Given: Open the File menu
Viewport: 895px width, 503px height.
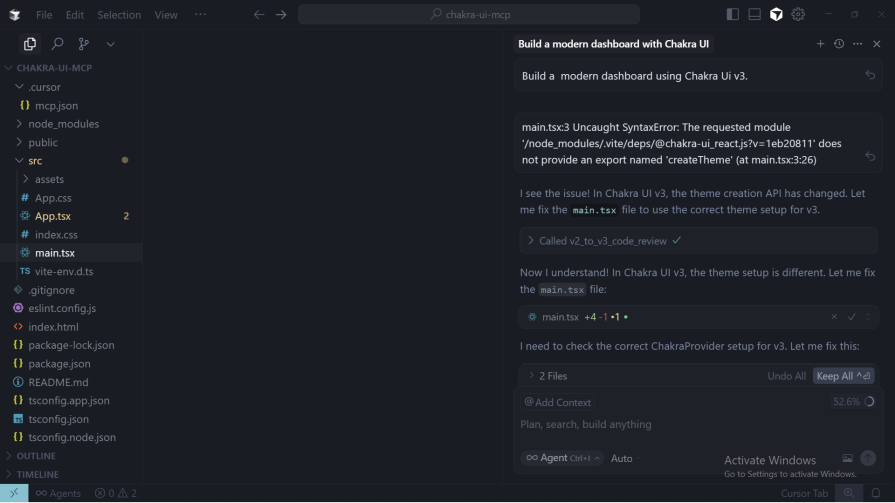Looking at the screenshot, I should coord(44,15).
